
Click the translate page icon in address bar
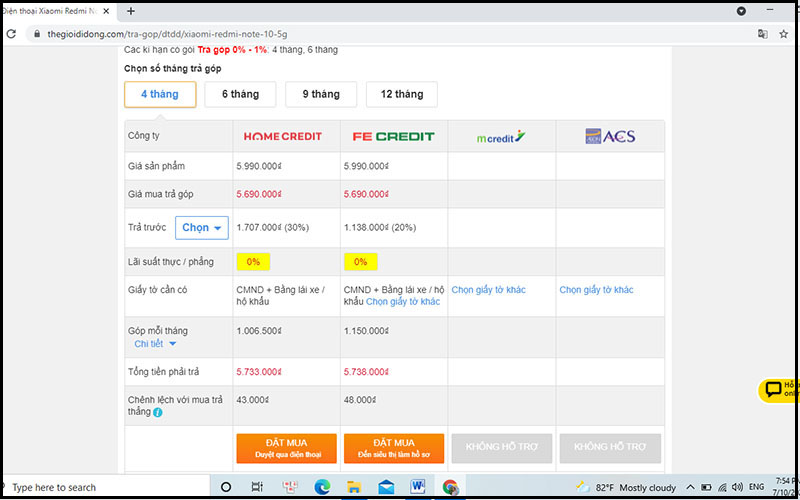click(763, 33)
